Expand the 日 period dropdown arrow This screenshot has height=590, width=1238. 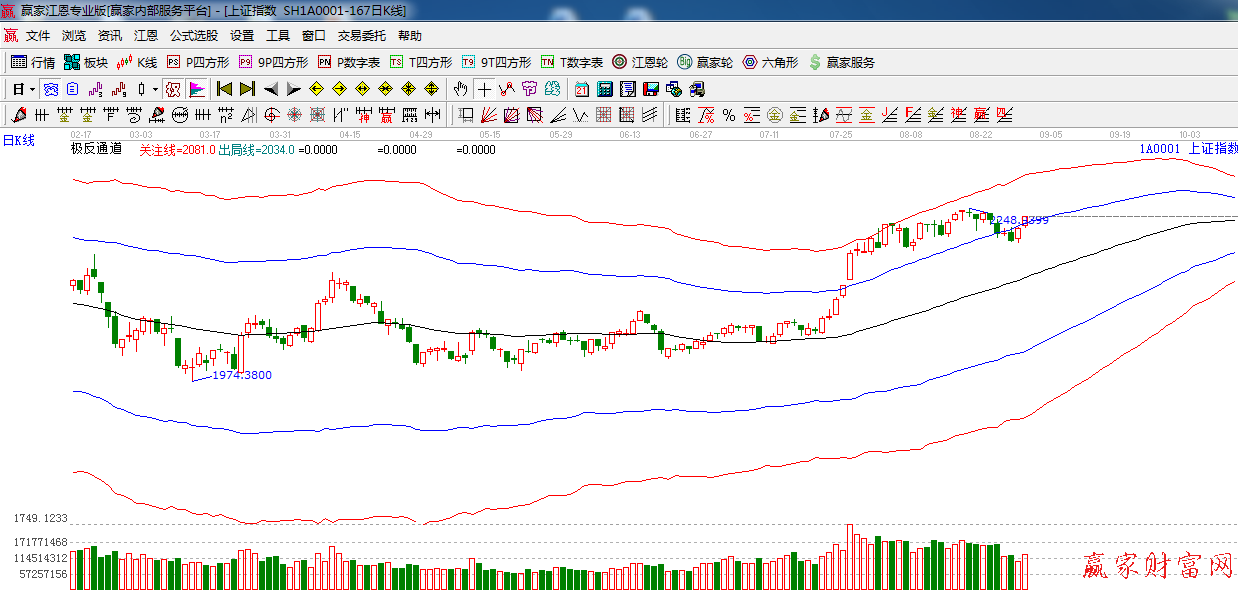[32, 89]
